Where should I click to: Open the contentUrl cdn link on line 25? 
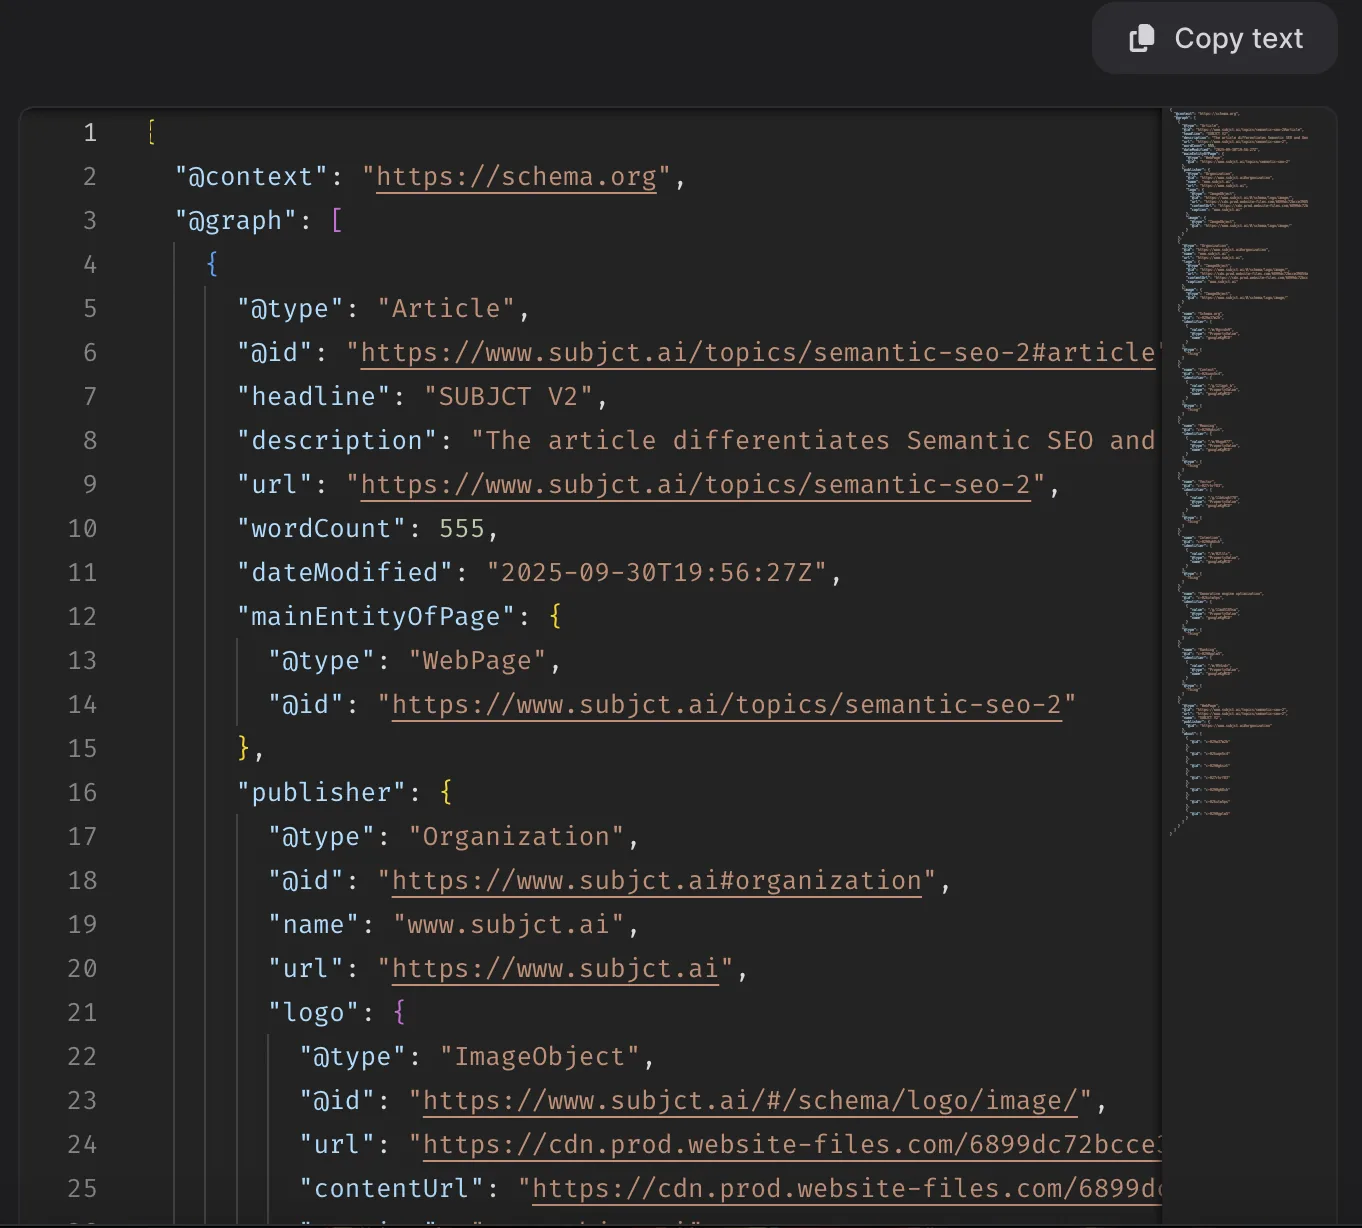coord(847,1189)
